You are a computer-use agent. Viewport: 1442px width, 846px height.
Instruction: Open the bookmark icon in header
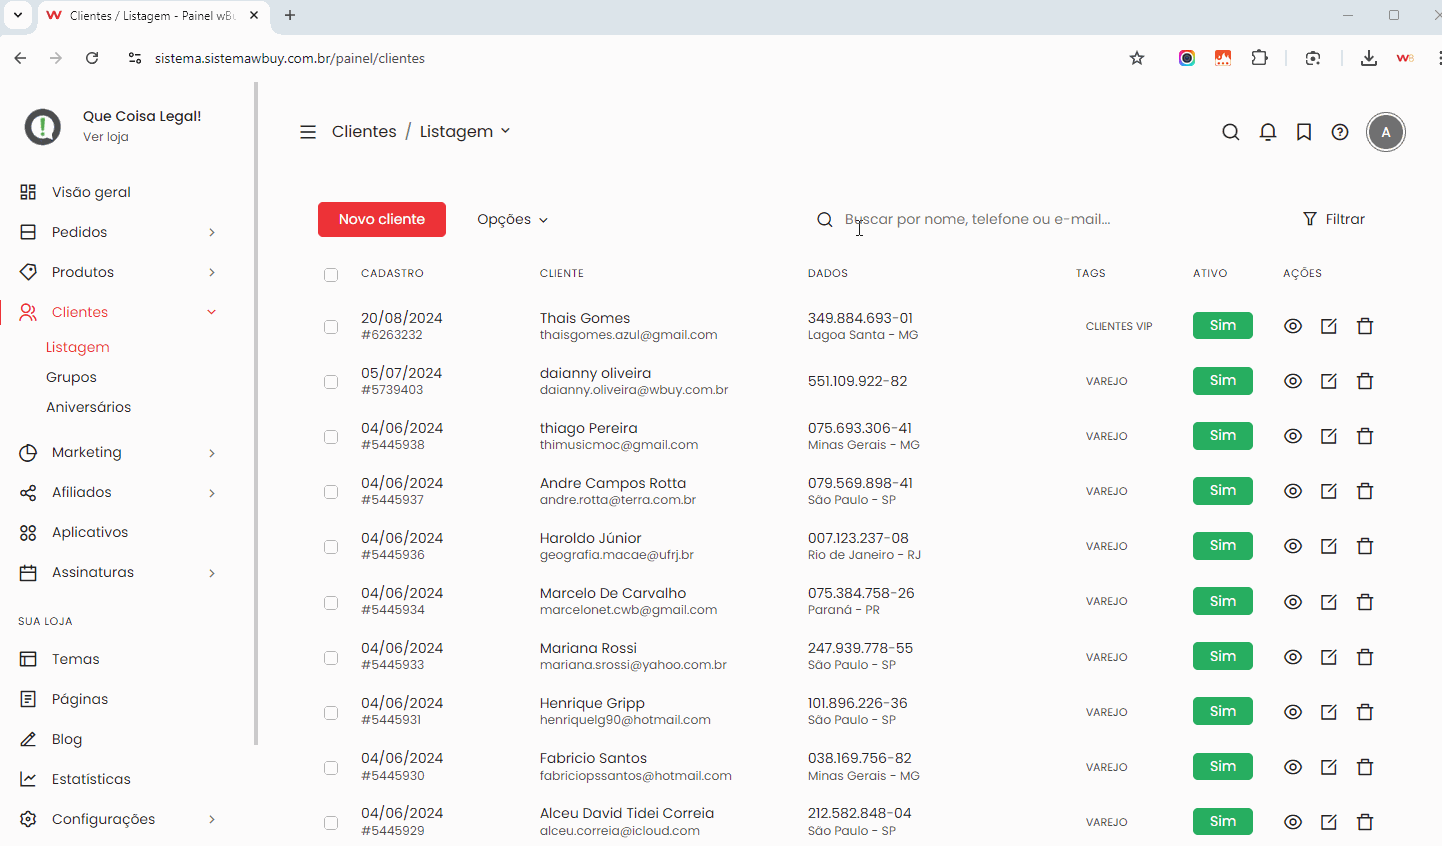pyautogui.click(x=1304, y=132)
